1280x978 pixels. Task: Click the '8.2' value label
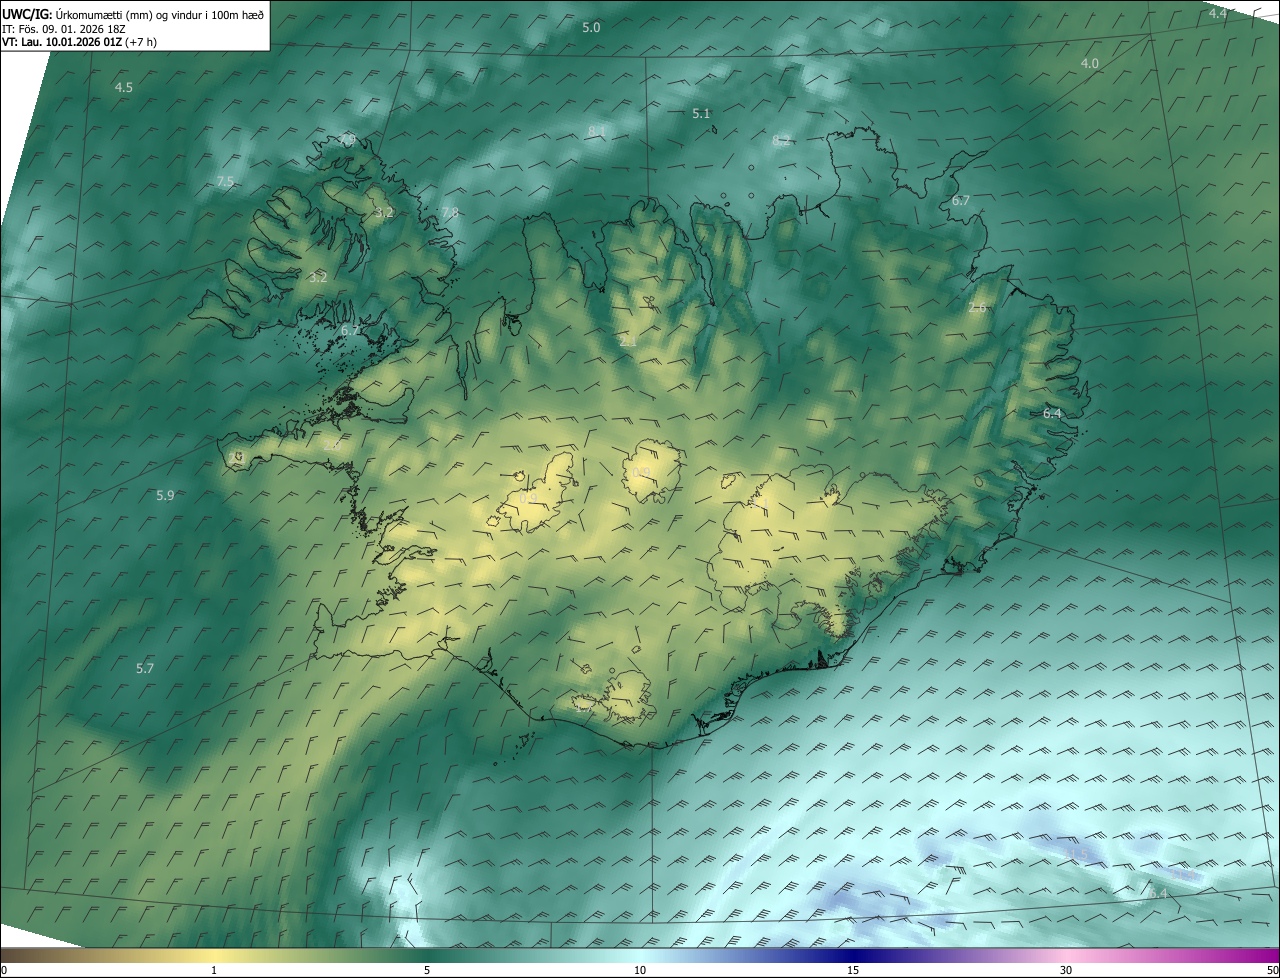click(x=781, y=141)
